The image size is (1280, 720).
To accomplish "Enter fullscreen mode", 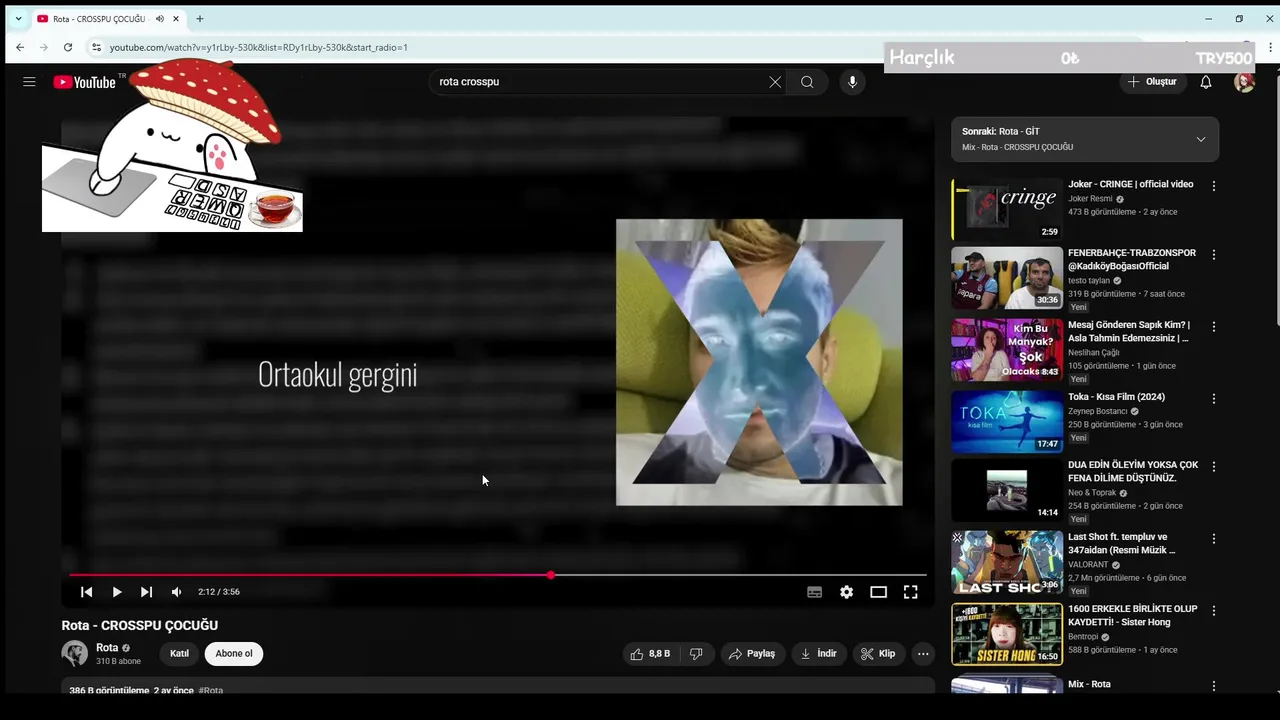I will tap(911, 592).
